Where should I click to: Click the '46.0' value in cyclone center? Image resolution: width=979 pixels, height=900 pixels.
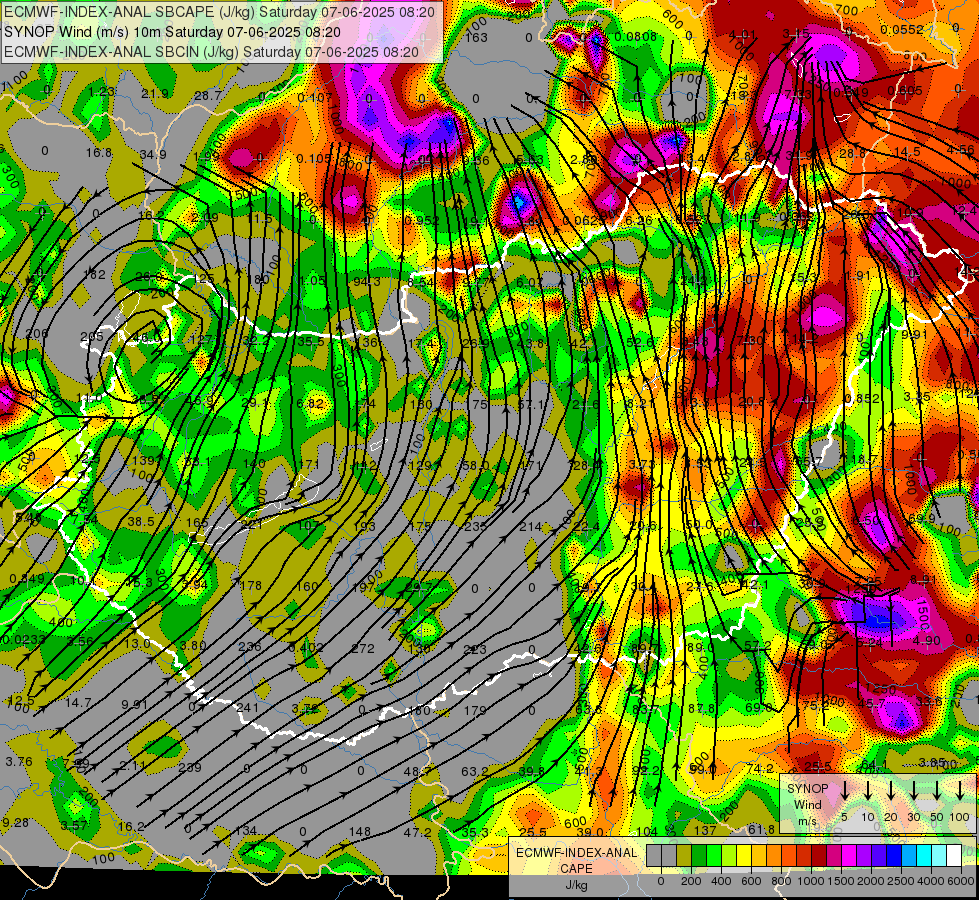coord(149,338)
